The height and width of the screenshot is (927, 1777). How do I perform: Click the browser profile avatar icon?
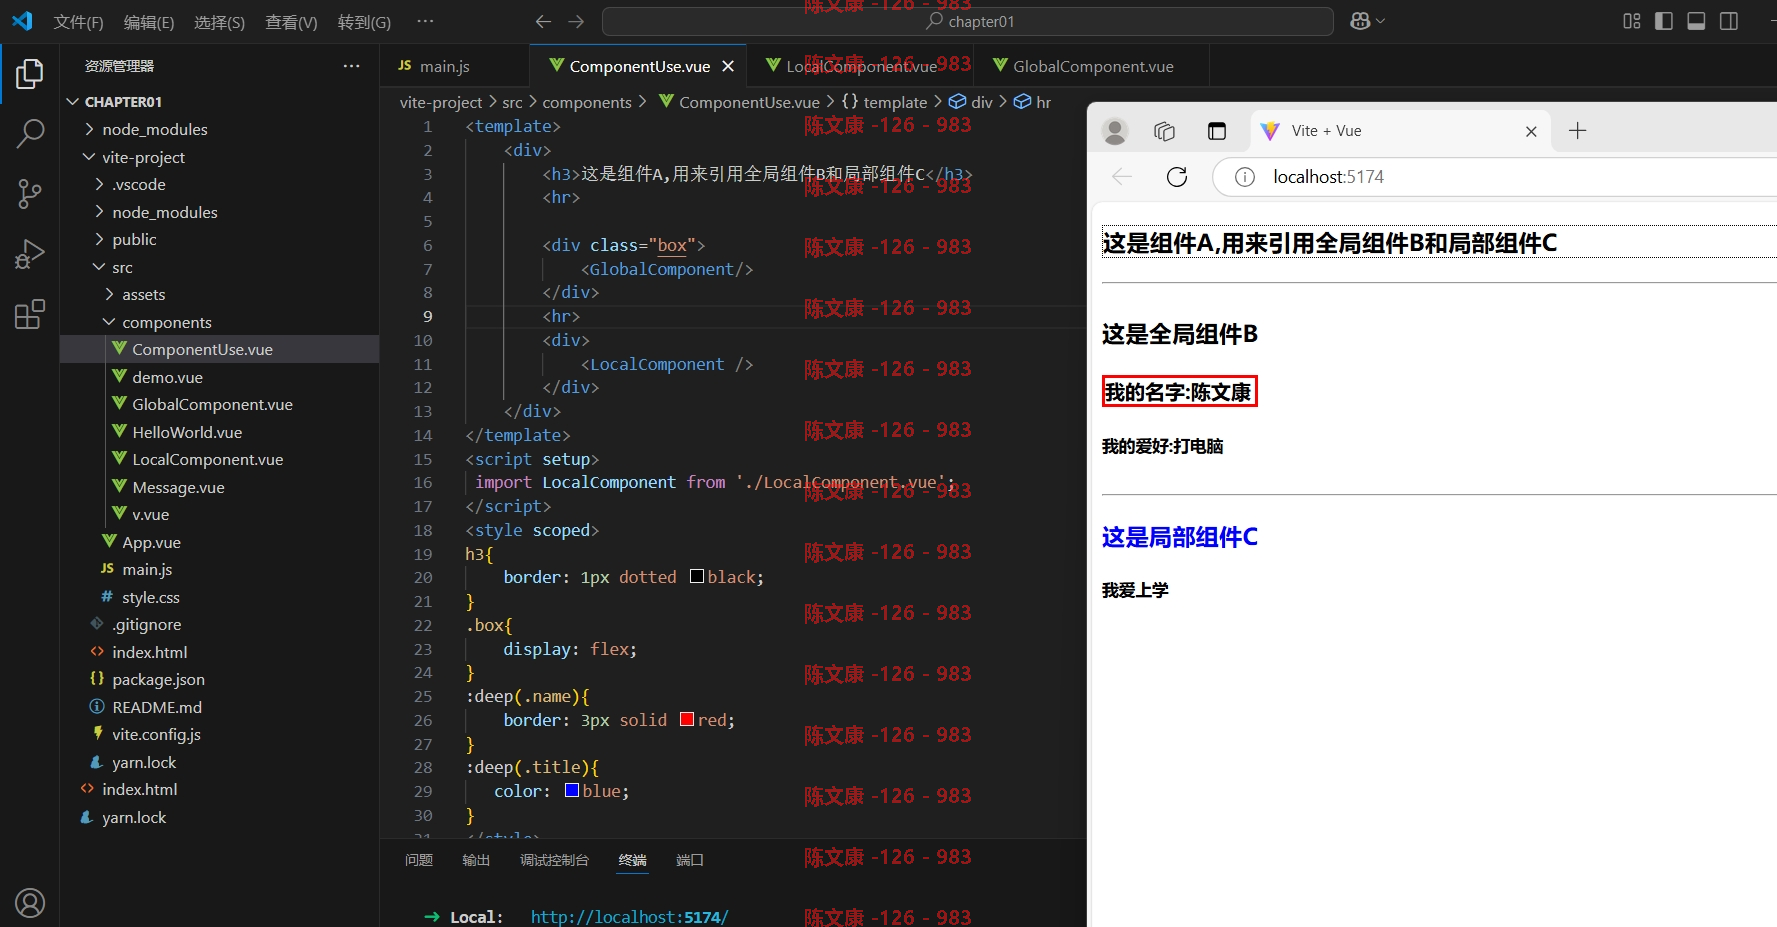pos(1115,131)
